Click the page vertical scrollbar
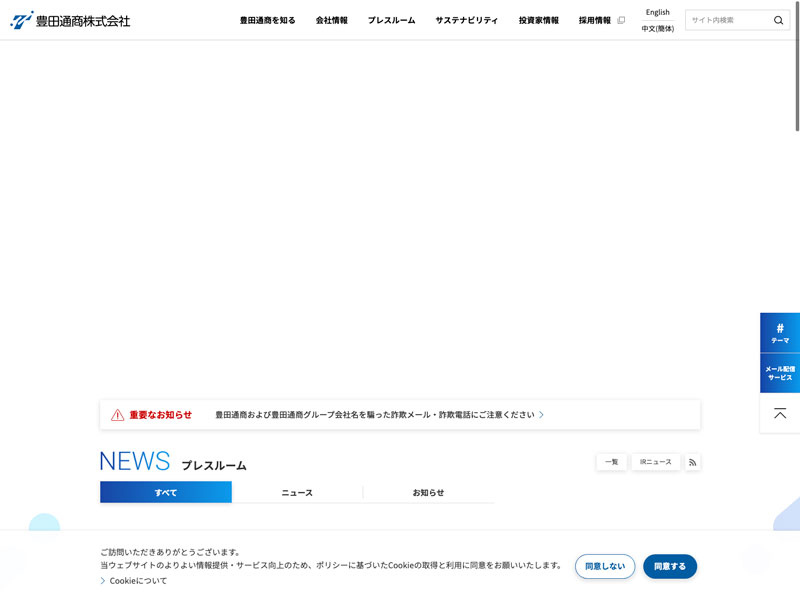Screen dimensions: 800x600 coord(796,80)
